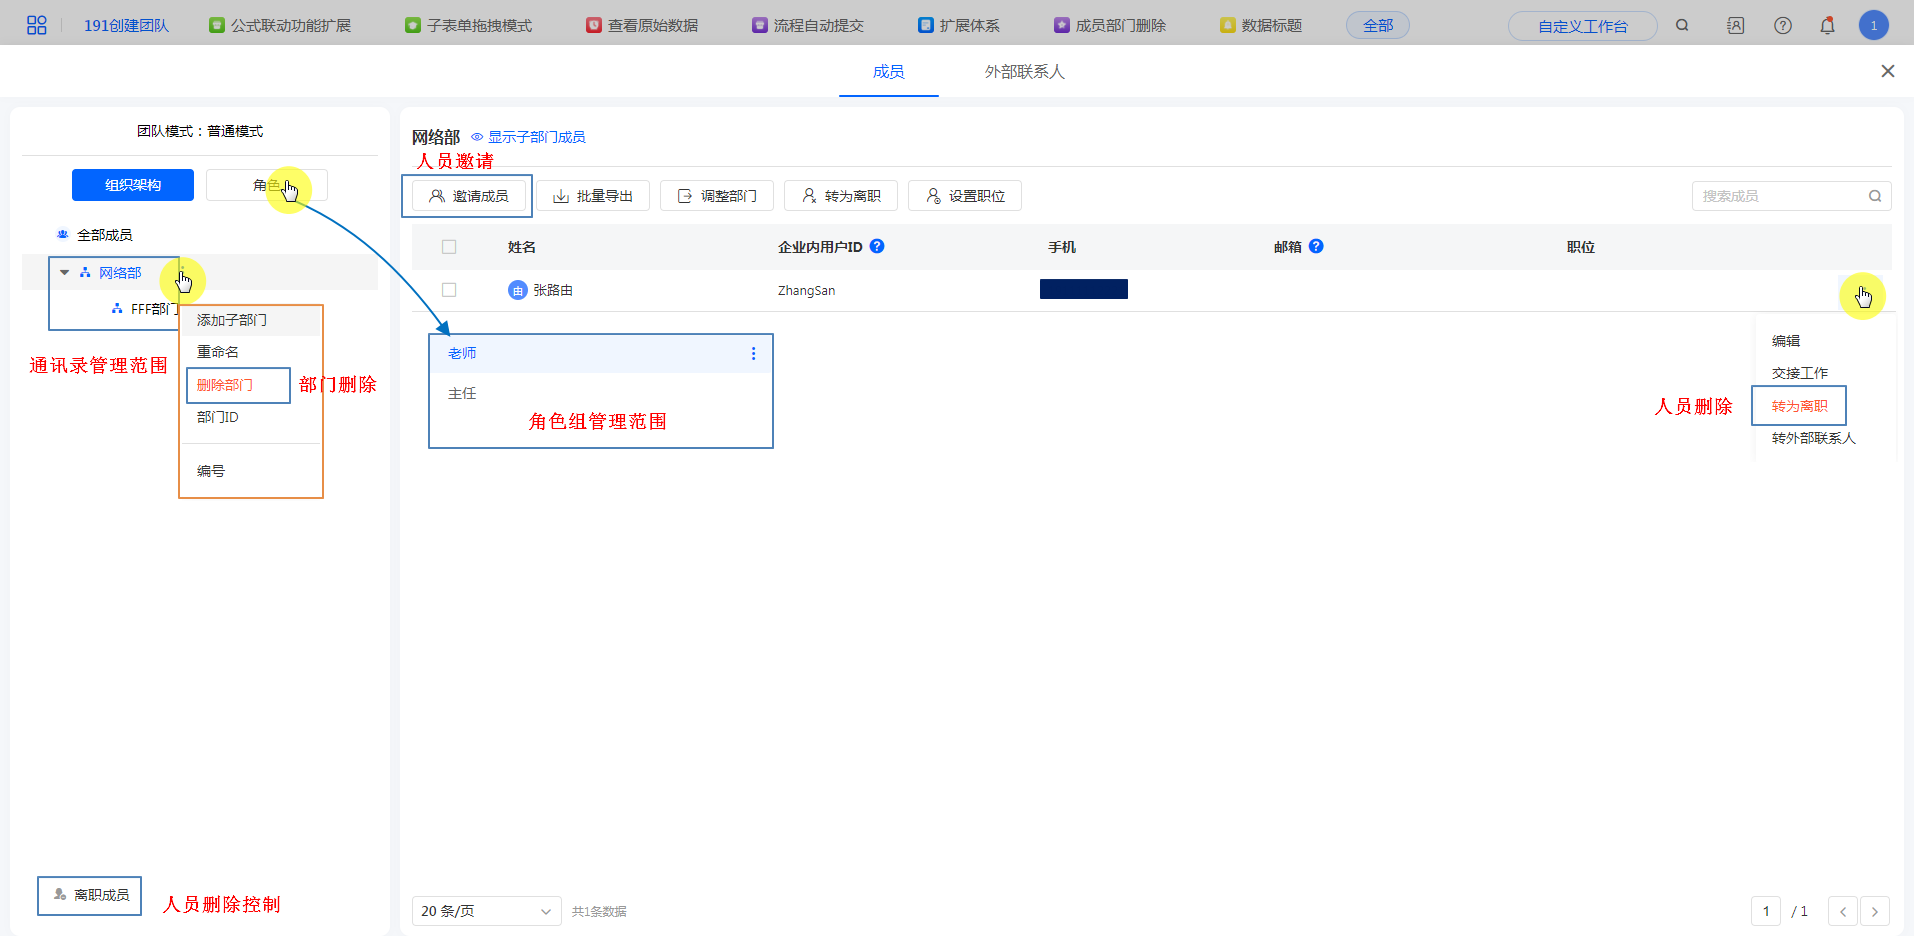This screenshot has height=936, width=1914.
Task: Click help icon next to 企业内用户ID
Action: coord(877,246)
